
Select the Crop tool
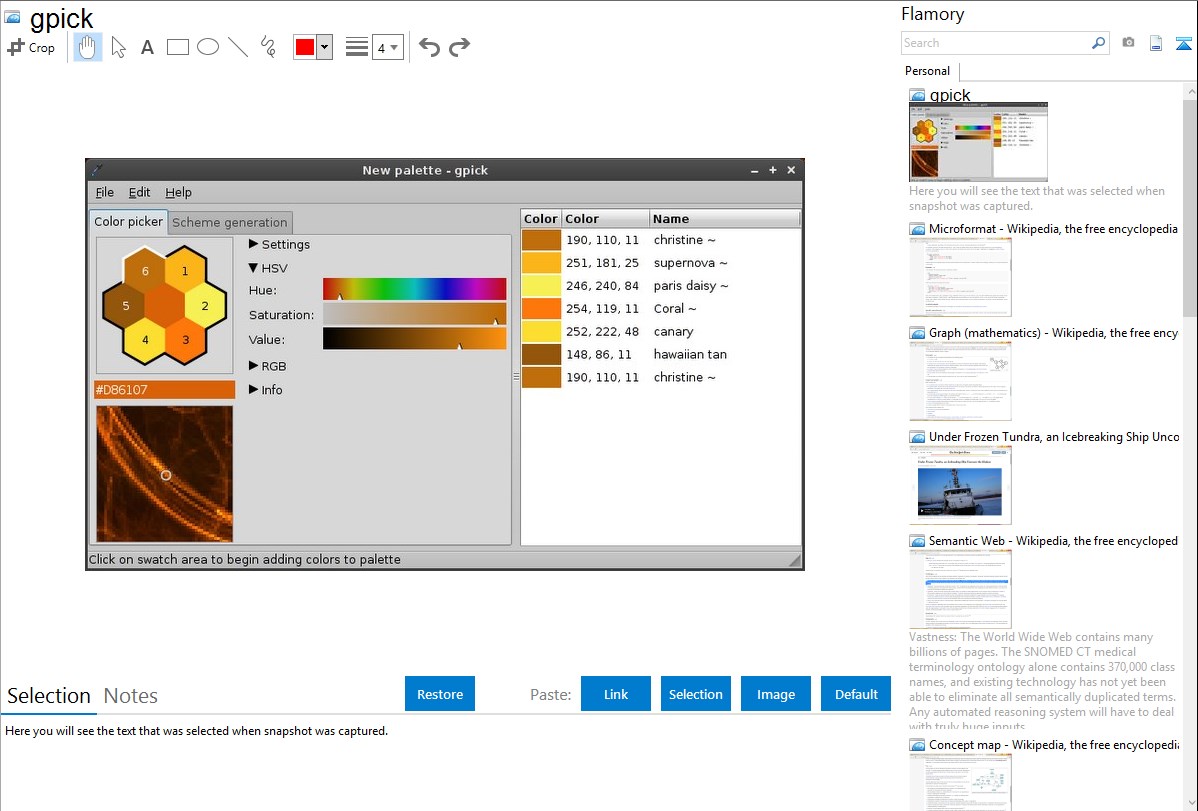pos(31,47)
